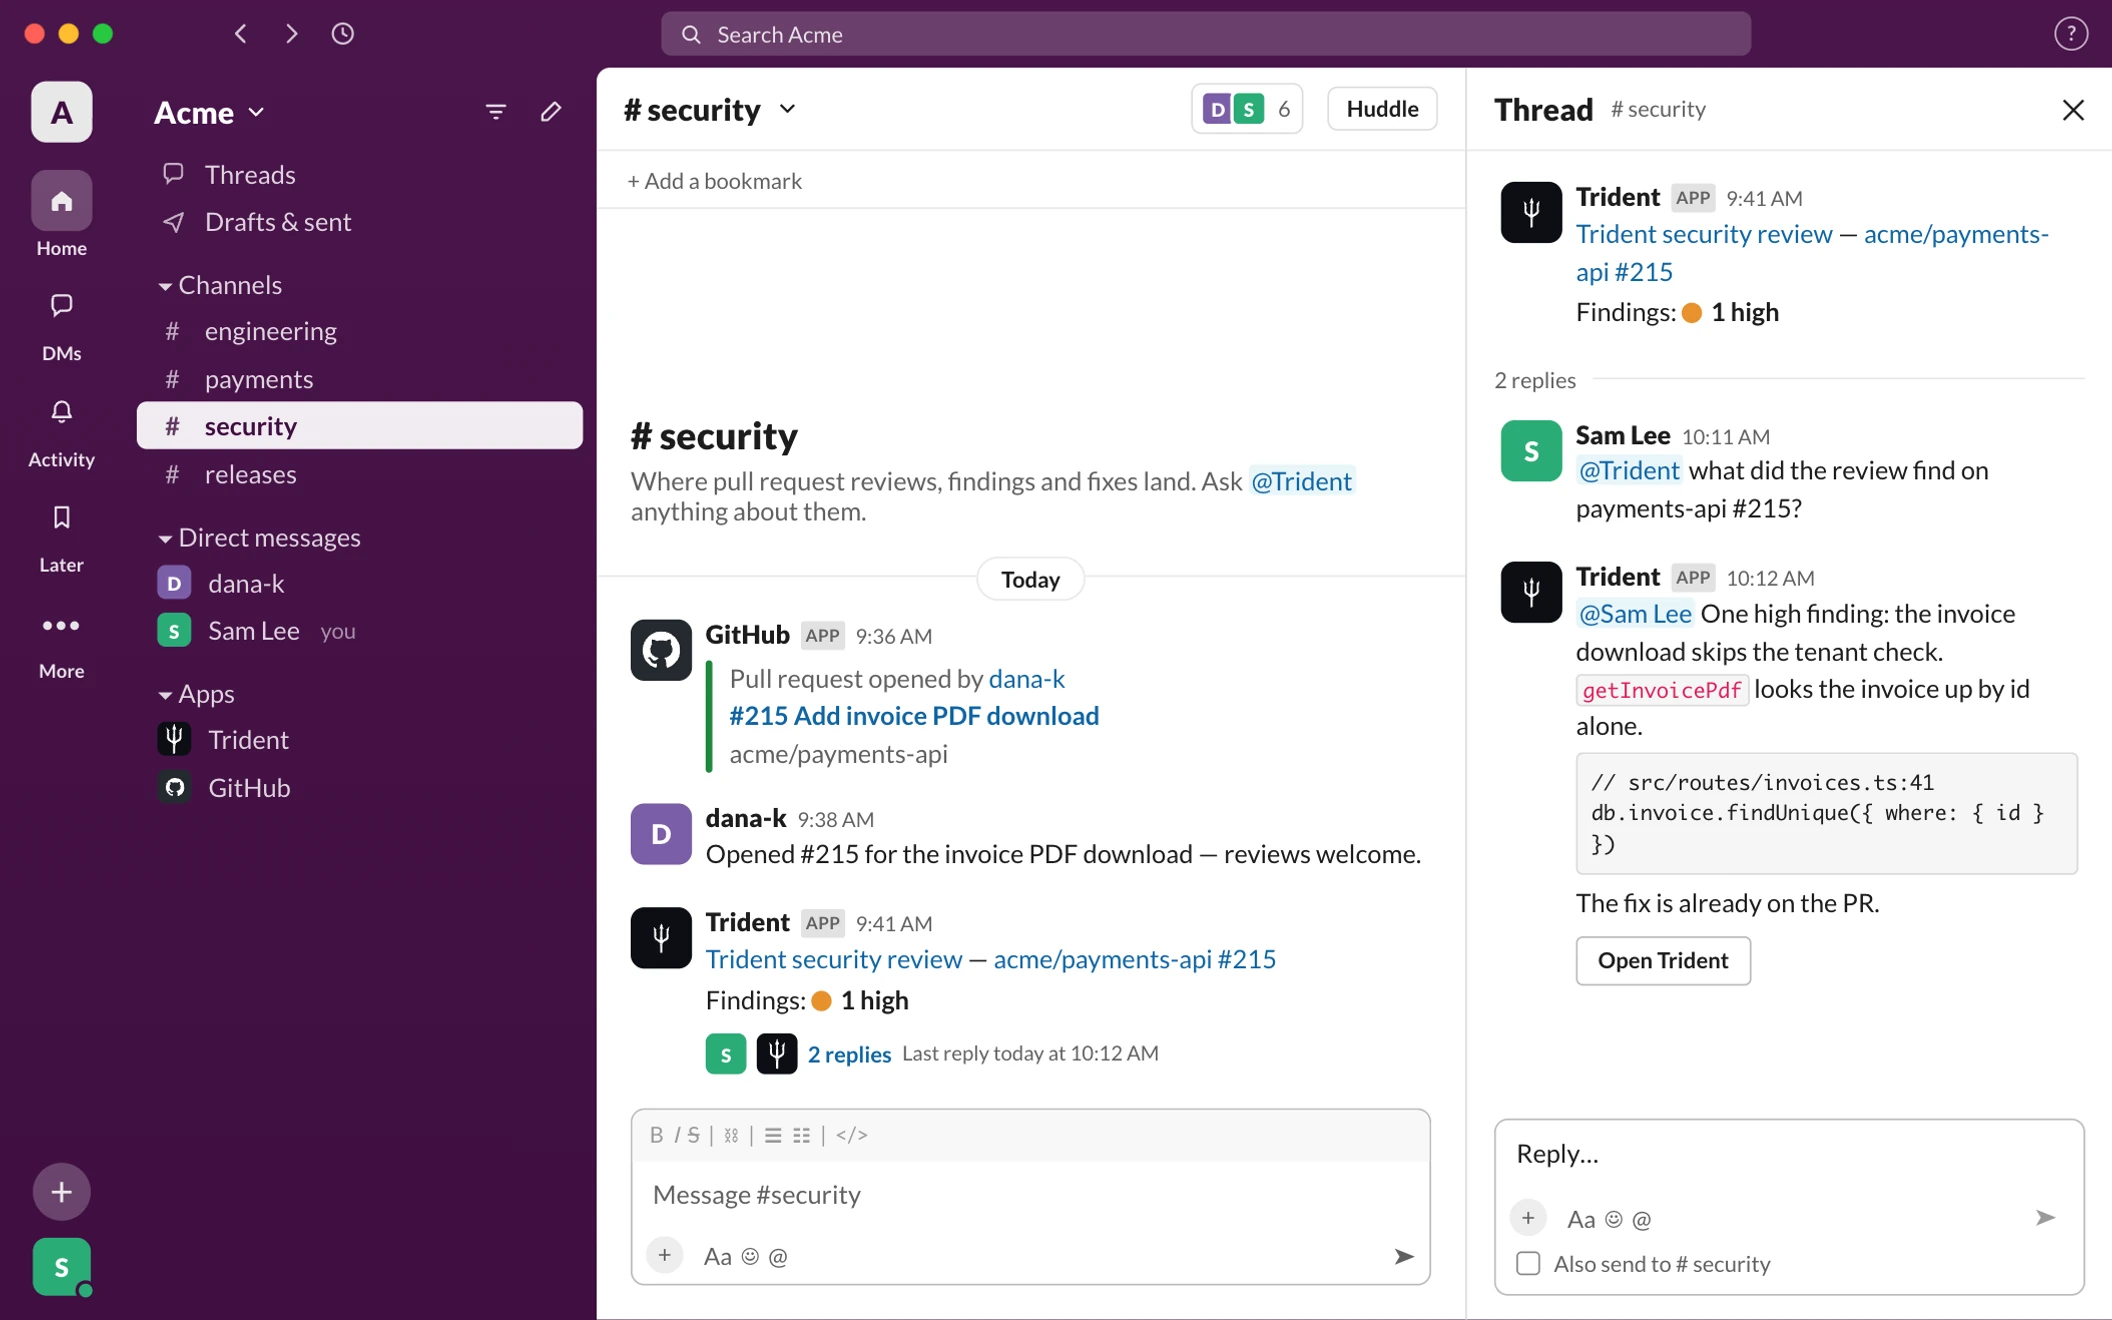The image size is (2112, 1320).
Task: Go forward using the history forward arrow
Action: (x=291, y=34)
